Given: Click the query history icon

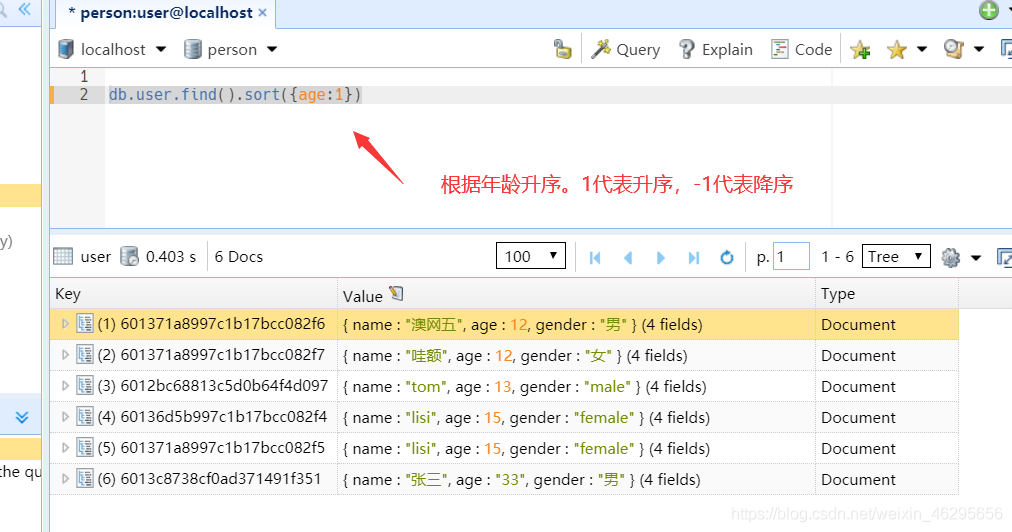Looking at the screenshot, I should [953, 50].
